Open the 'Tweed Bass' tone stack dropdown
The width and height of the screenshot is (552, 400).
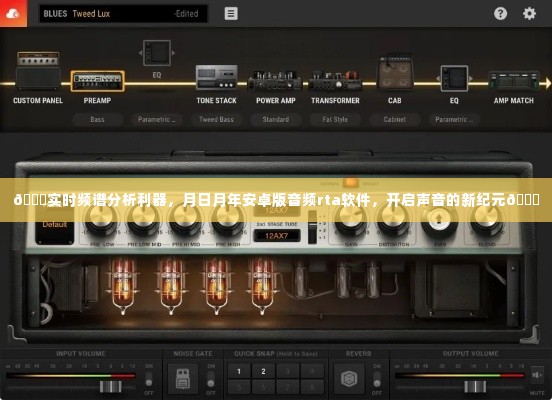point(216,119)
